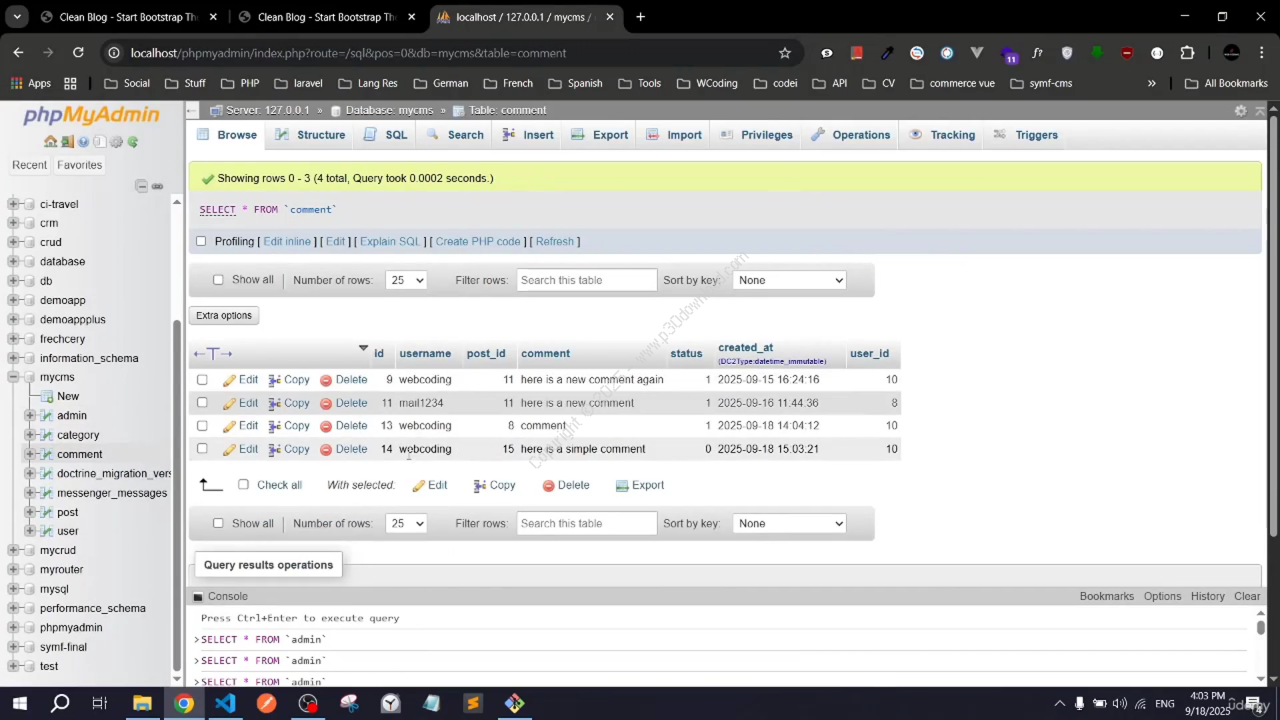1280x720 pixels.
Task: Expand the mycrud database node
Action: (x=14, y=550)
